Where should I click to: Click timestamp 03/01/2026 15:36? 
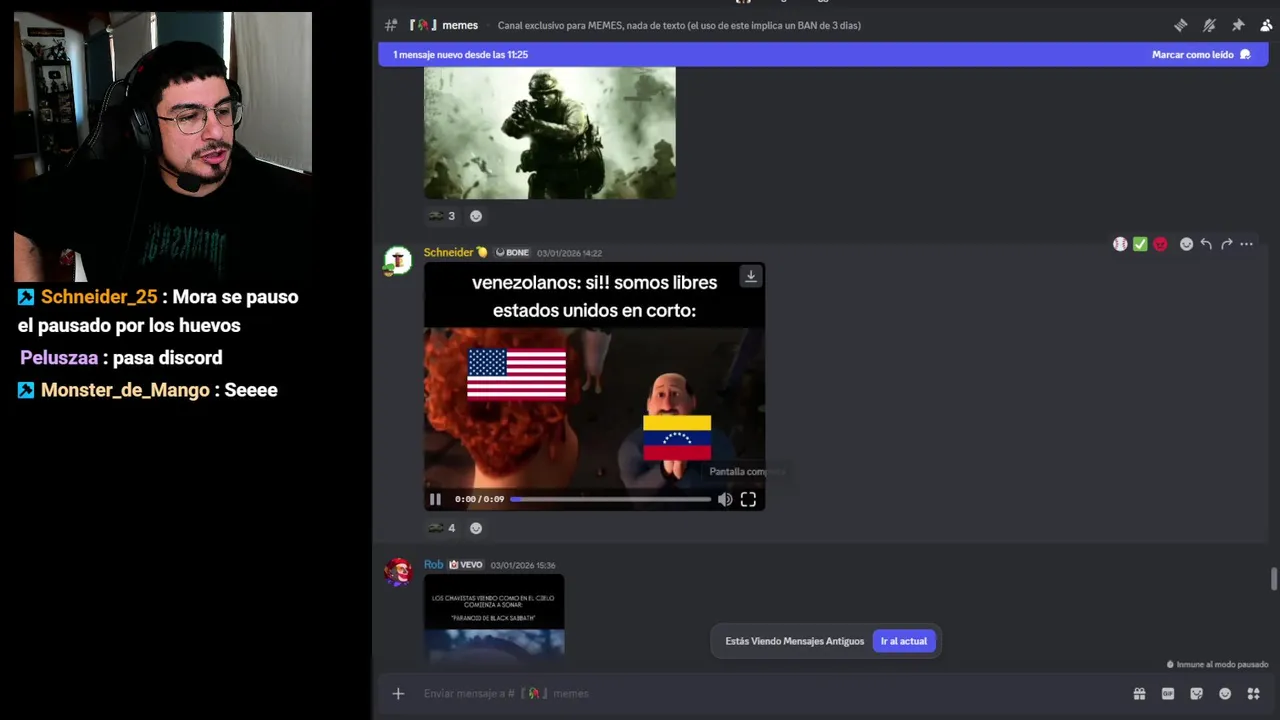click(x=523, y=565)
